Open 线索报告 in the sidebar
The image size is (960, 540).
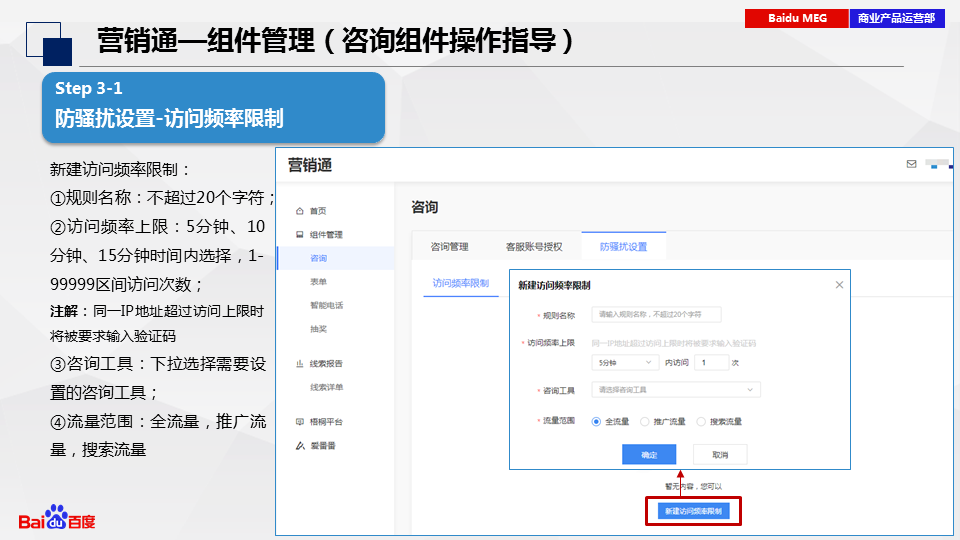coord(326,364)
